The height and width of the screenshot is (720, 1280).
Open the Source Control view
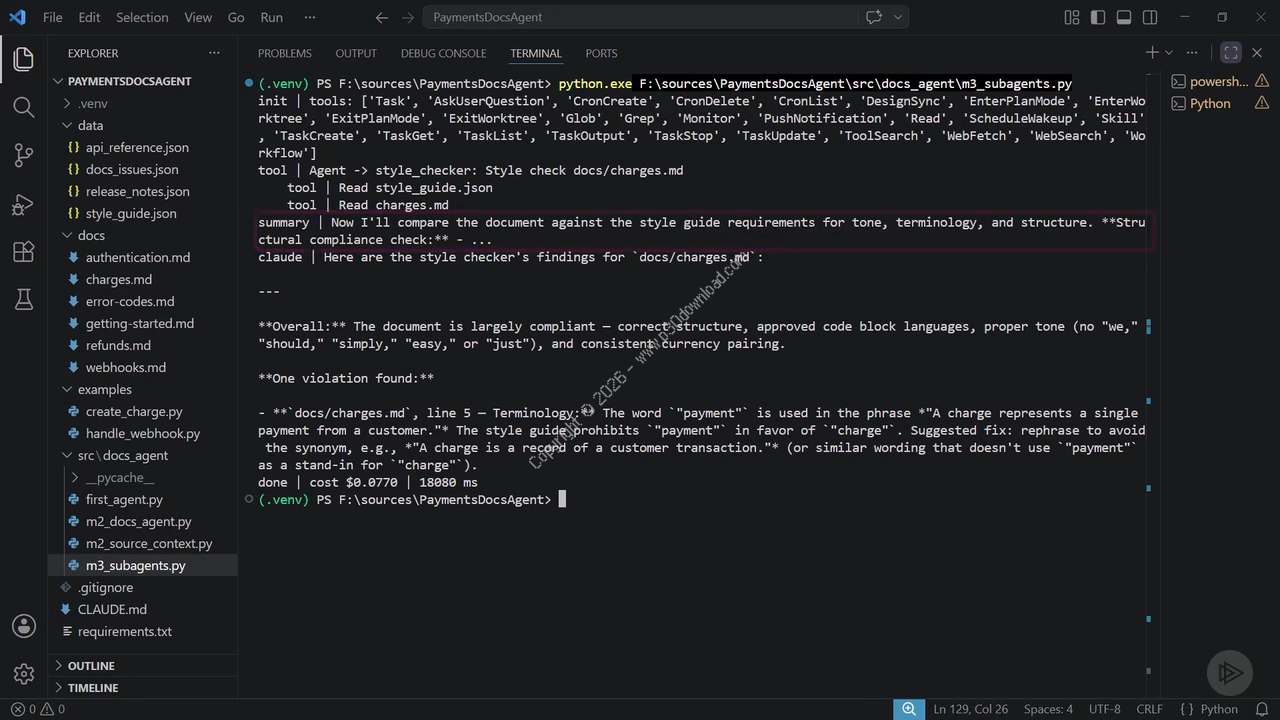coord(24,155)
